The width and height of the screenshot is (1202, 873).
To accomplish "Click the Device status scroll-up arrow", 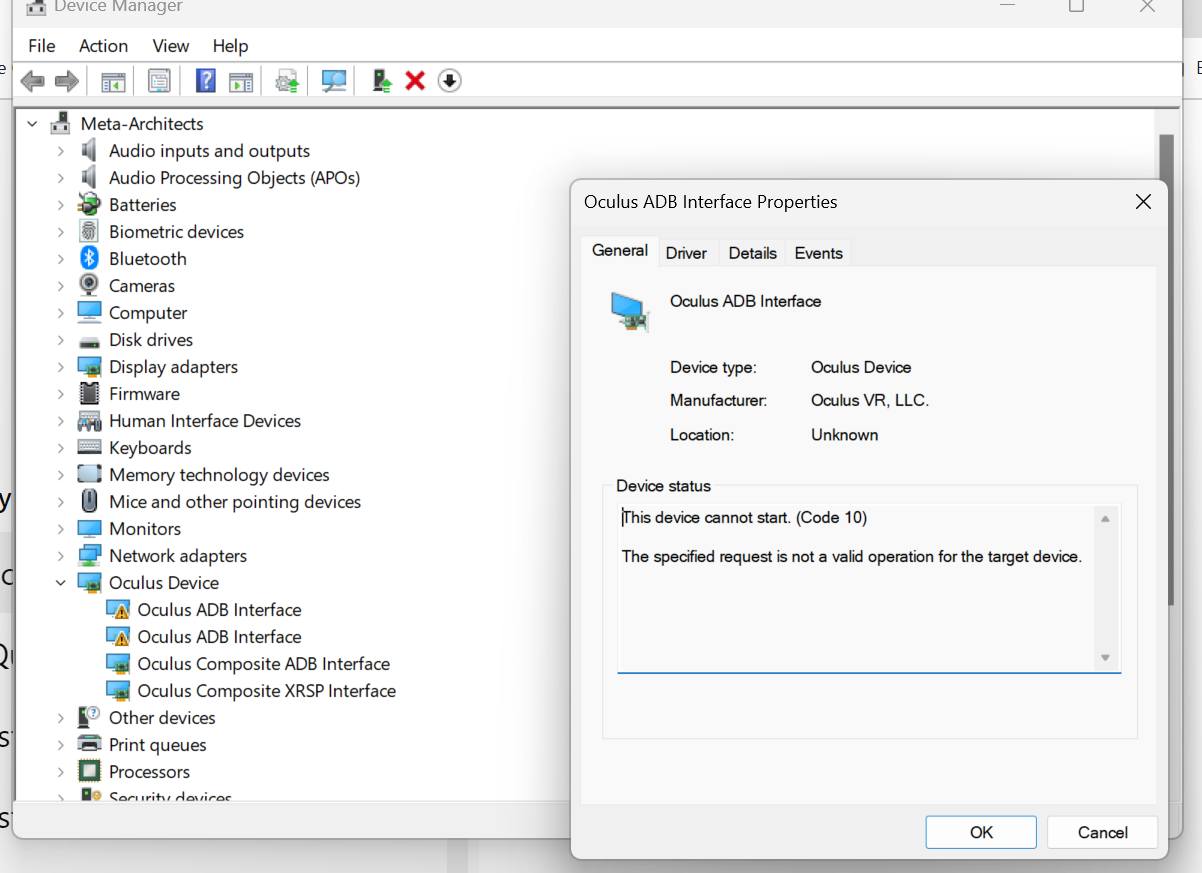I will (x=1105, y=518).
